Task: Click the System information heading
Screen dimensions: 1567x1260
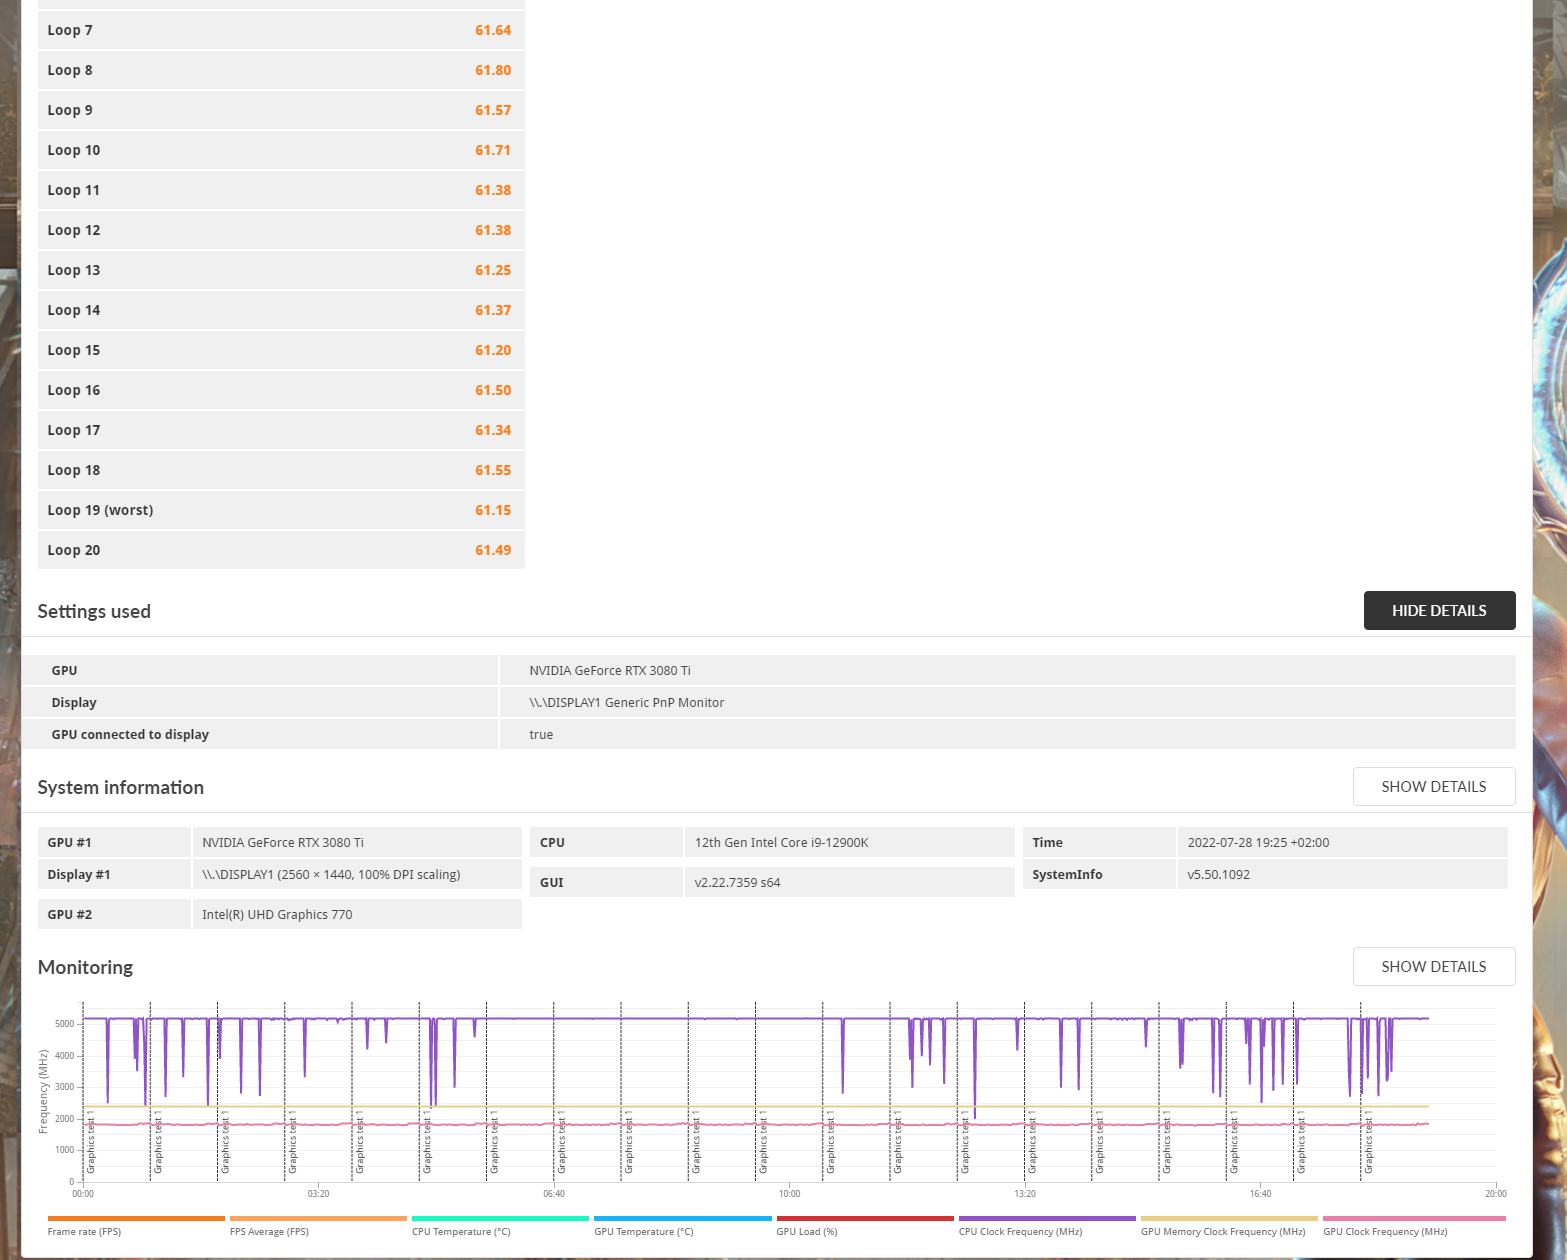Action: coord(121,787)
